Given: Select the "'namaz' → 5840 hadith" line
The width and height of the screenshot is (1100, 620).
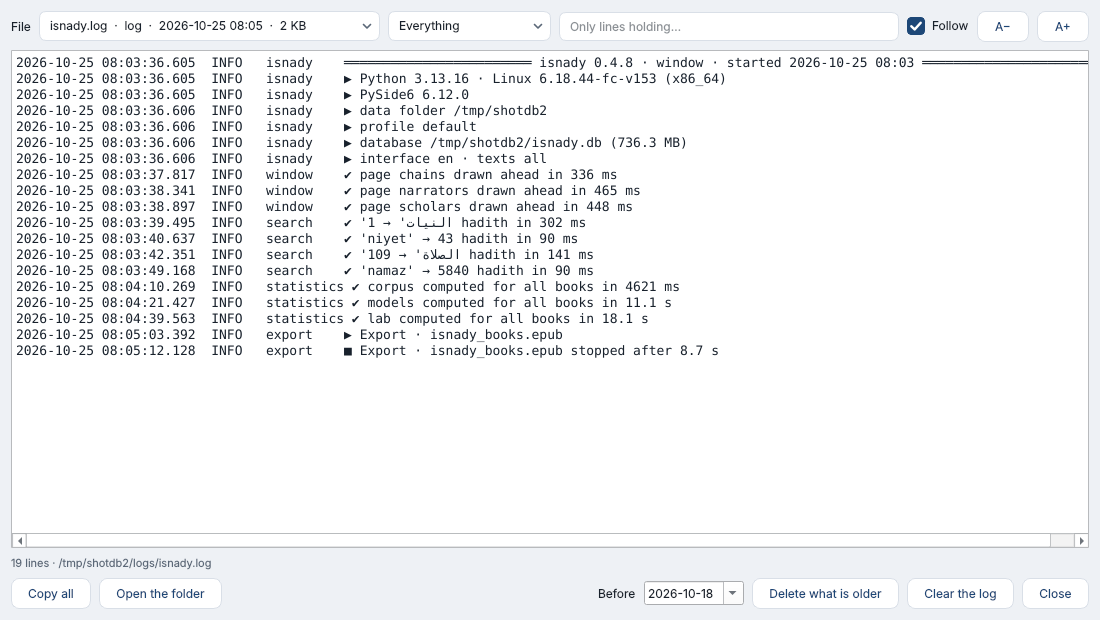Looking at the screenshot, I should click(x=304, y=272).
